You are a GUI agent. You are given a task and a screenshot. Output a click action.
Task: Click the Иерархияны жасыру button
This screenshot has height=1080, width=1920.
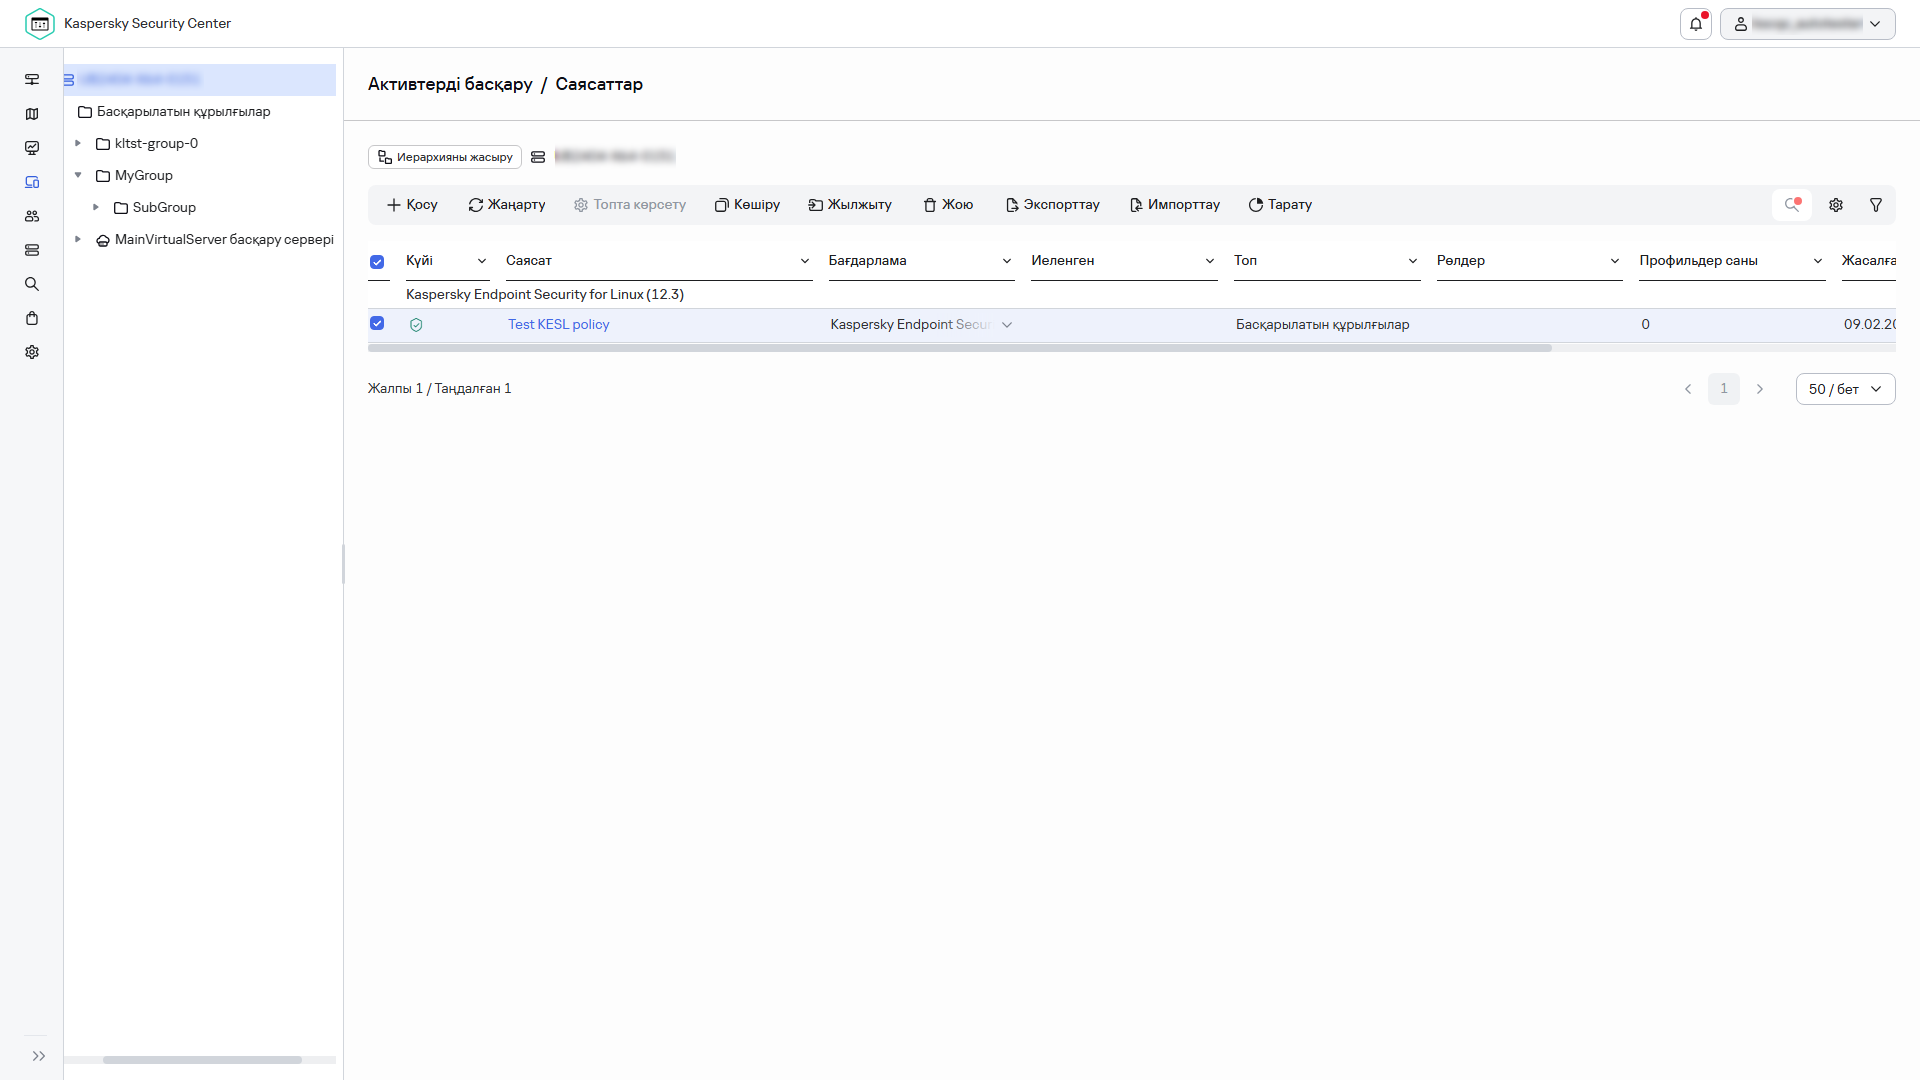click(x=445, y=157)
